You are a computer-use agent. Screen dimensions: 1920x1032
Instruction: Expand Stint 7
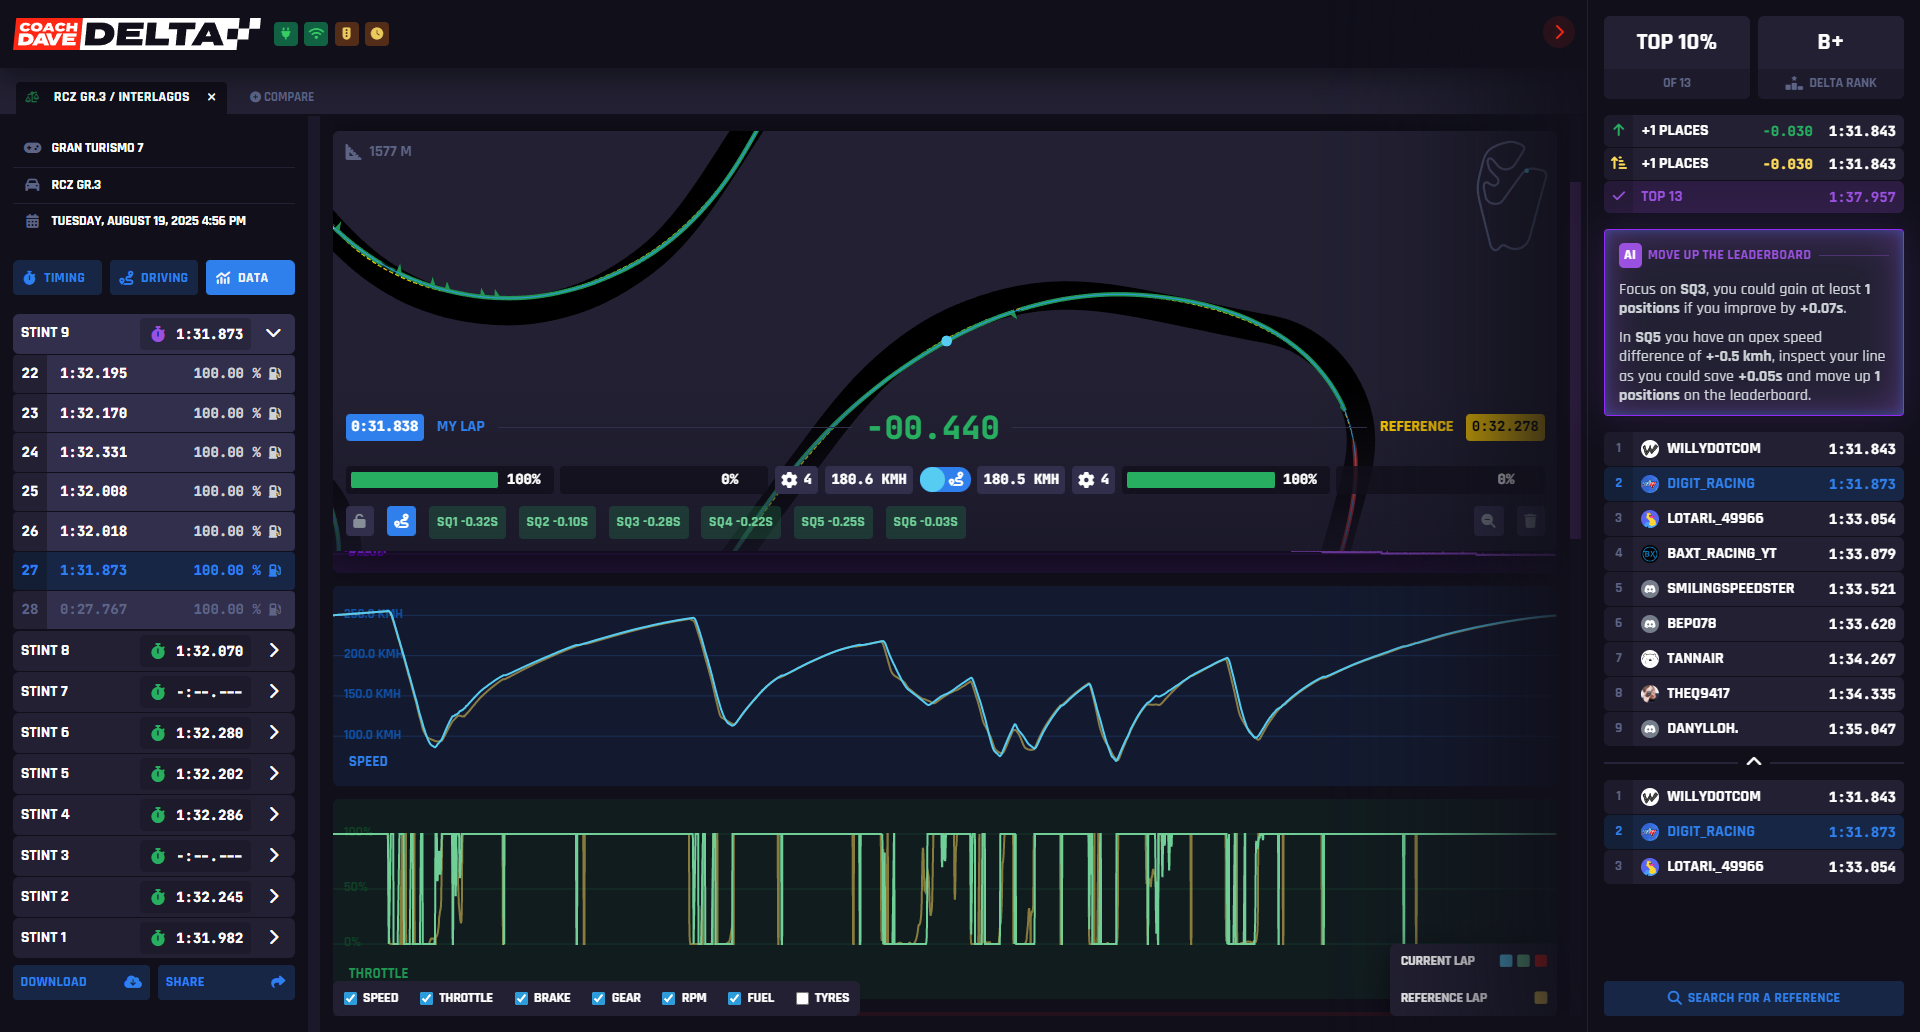(274, 692)
